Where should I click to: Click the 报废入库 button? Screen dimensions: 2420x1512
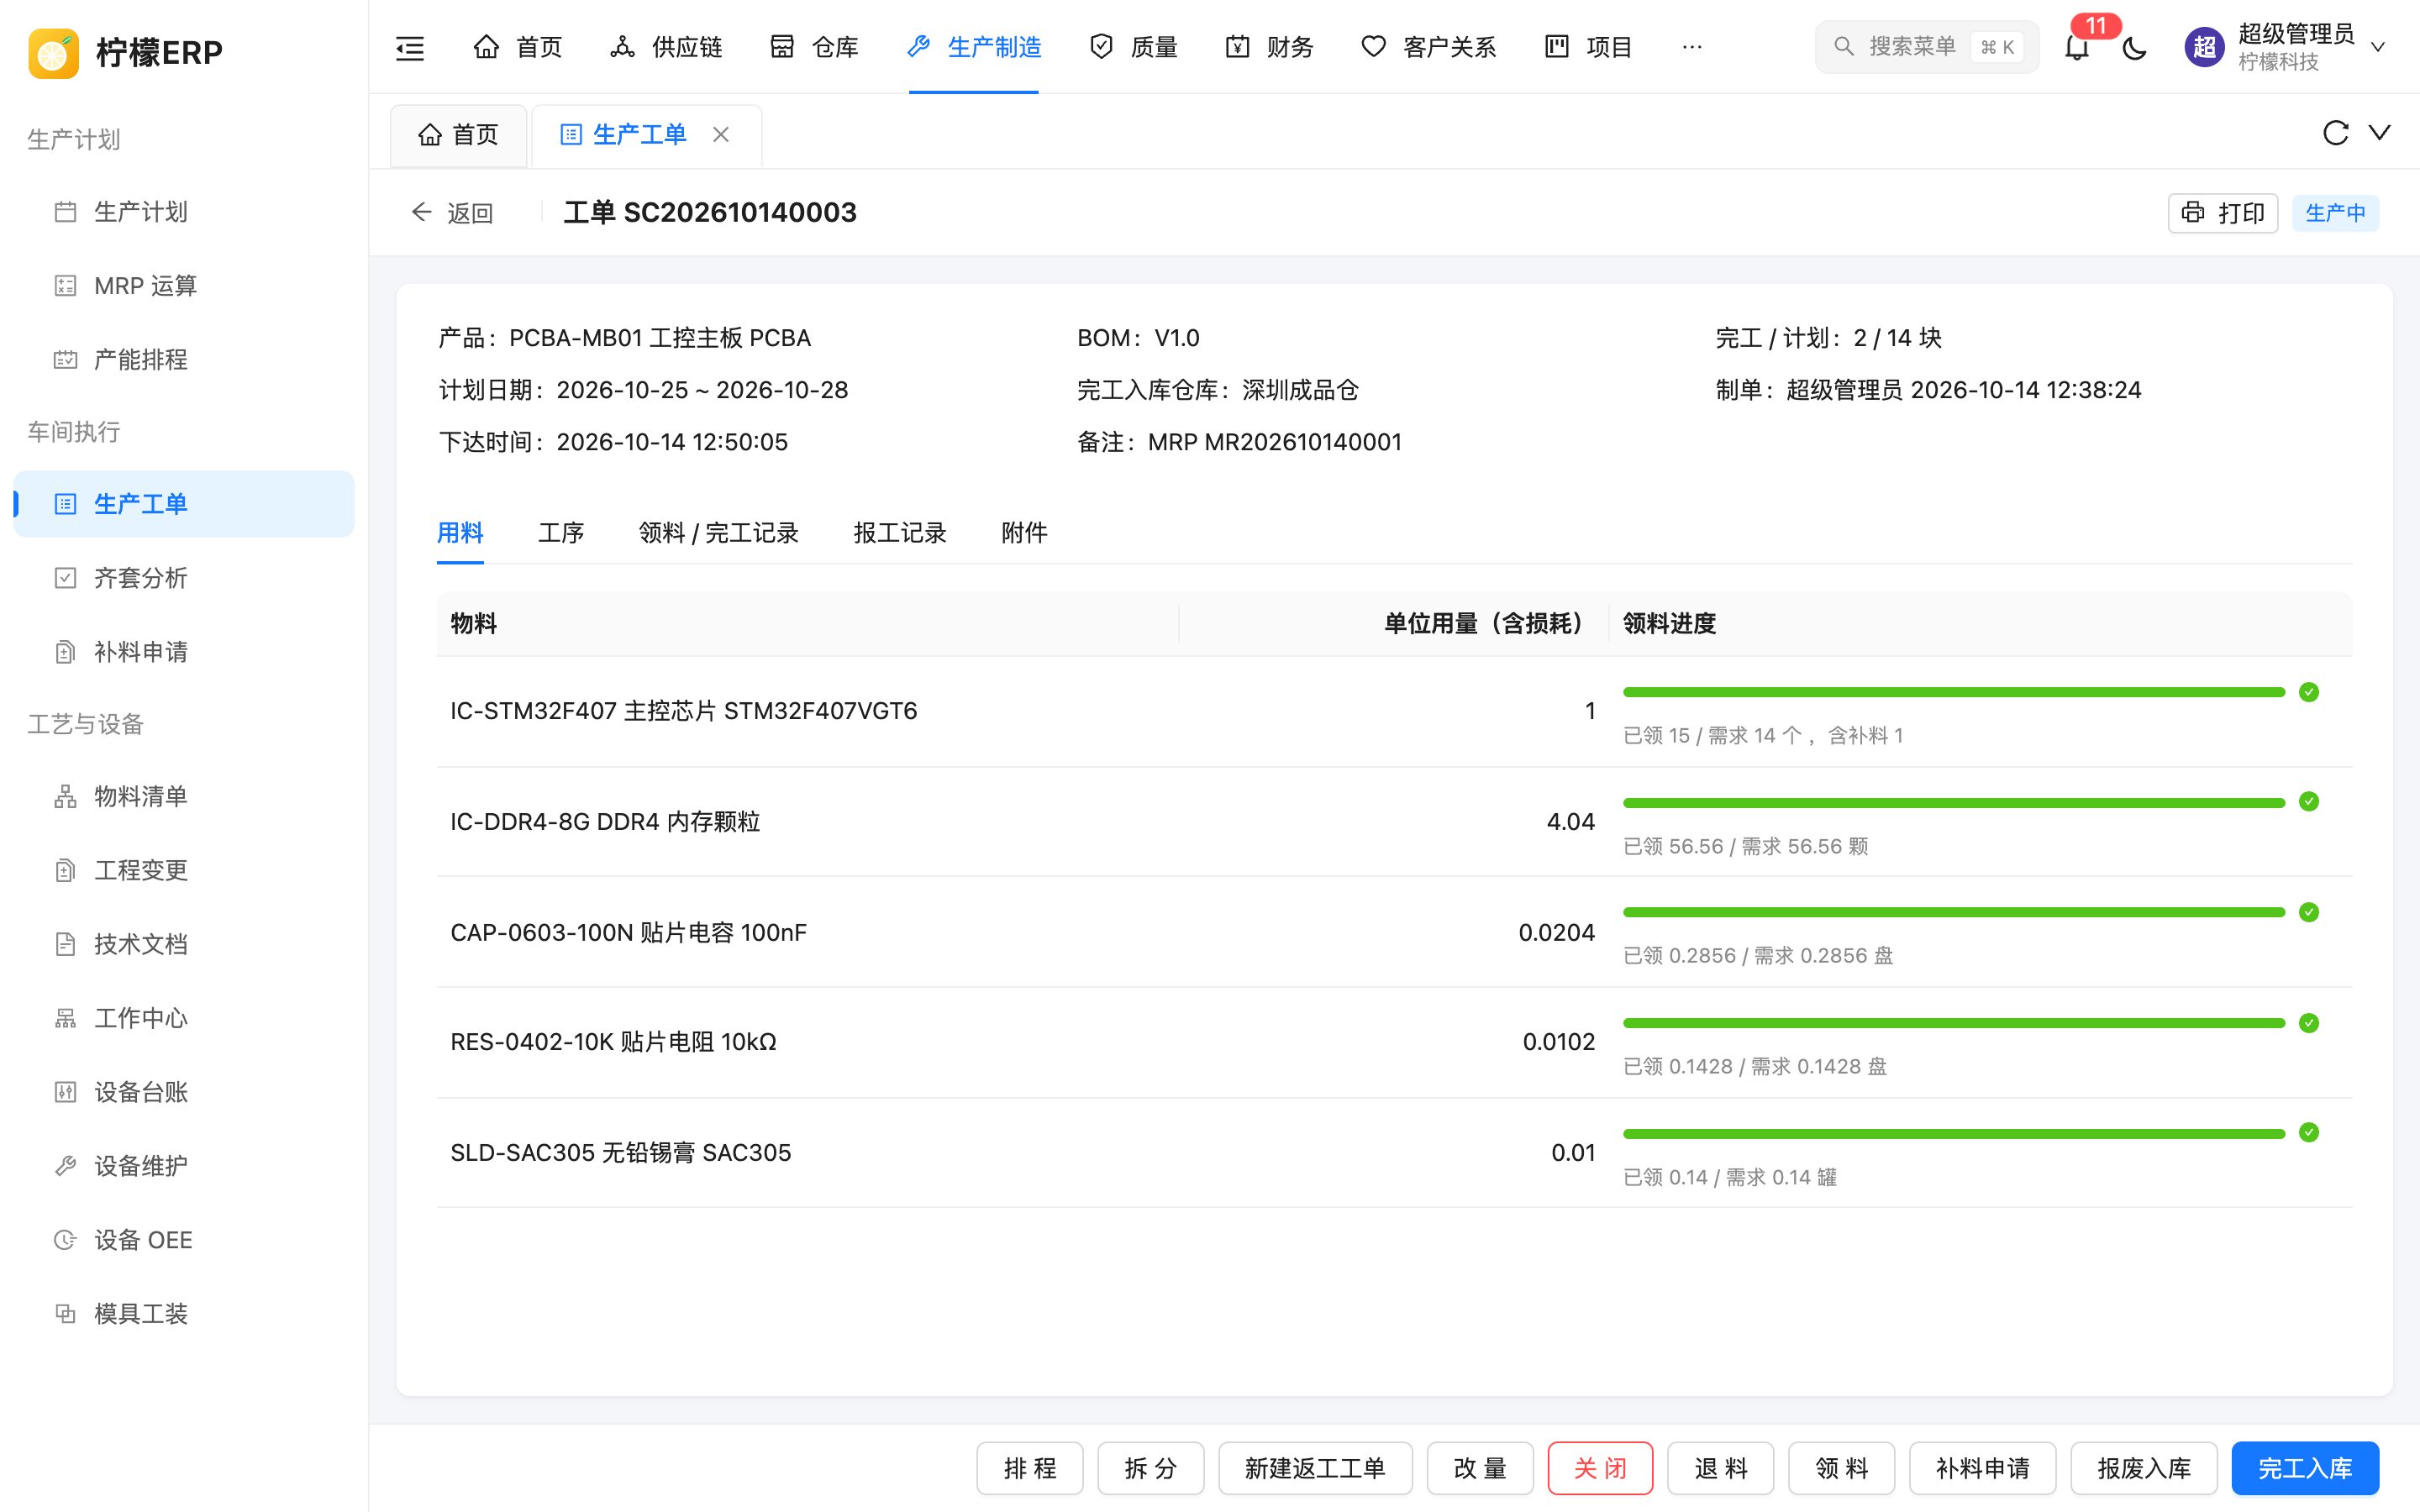pos(2144,1468)
